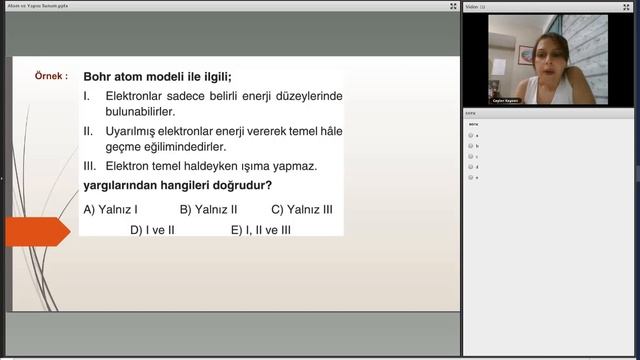Click the presenter name label on video
640x360 pixels.
[505, 100]
